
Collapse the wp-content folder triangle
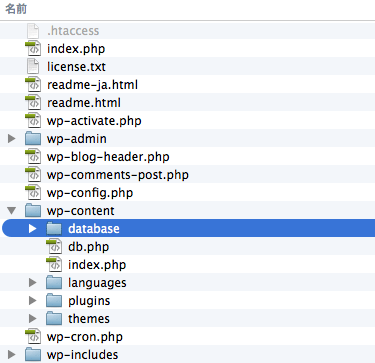tap(12, 211)
